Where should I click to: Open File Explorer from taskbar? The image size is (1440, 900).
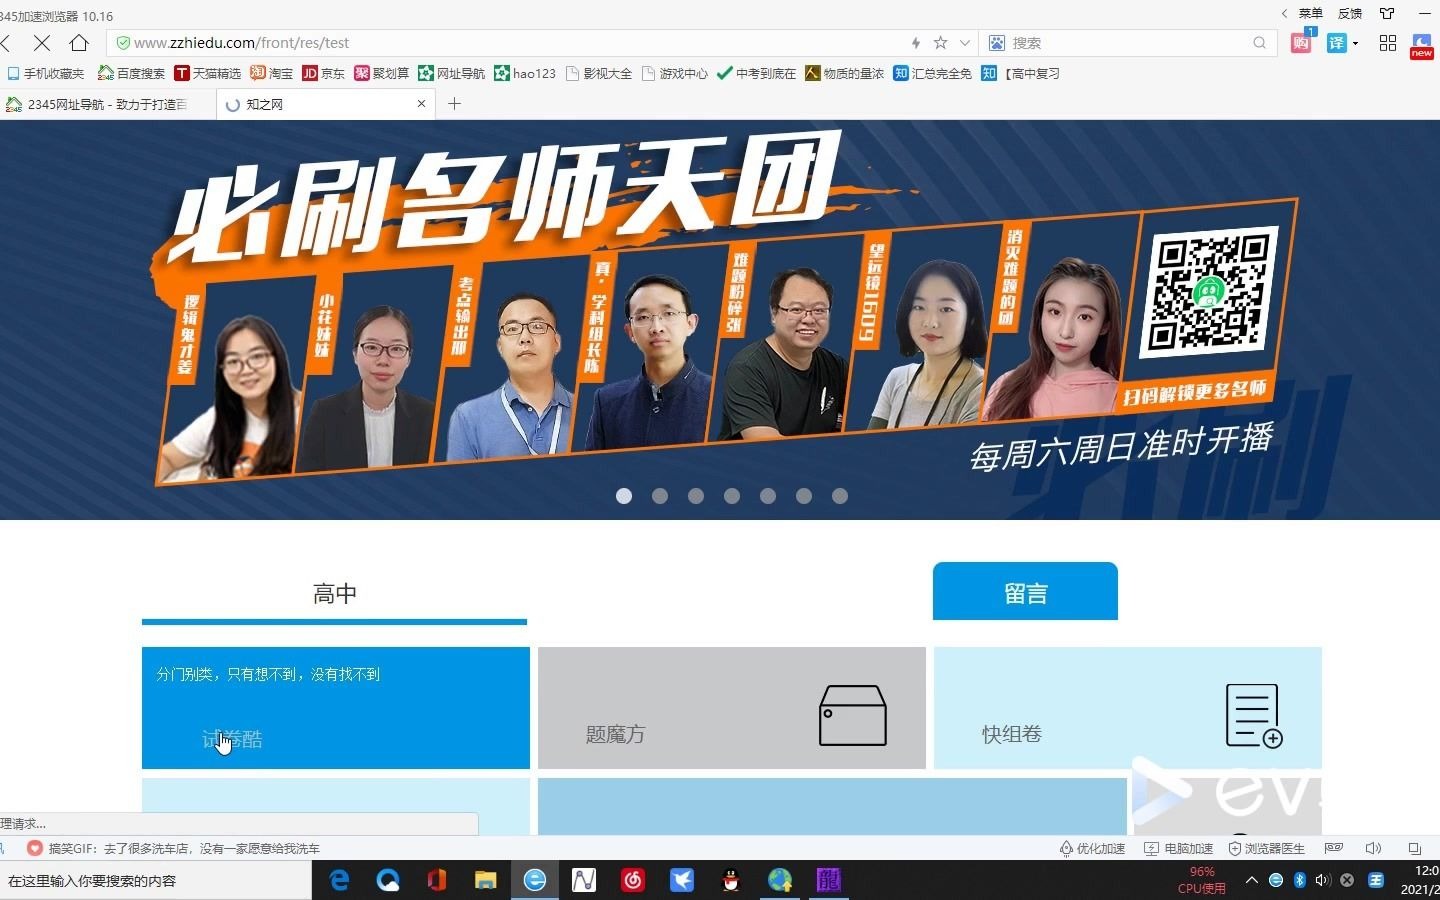(x=486, y=880)
